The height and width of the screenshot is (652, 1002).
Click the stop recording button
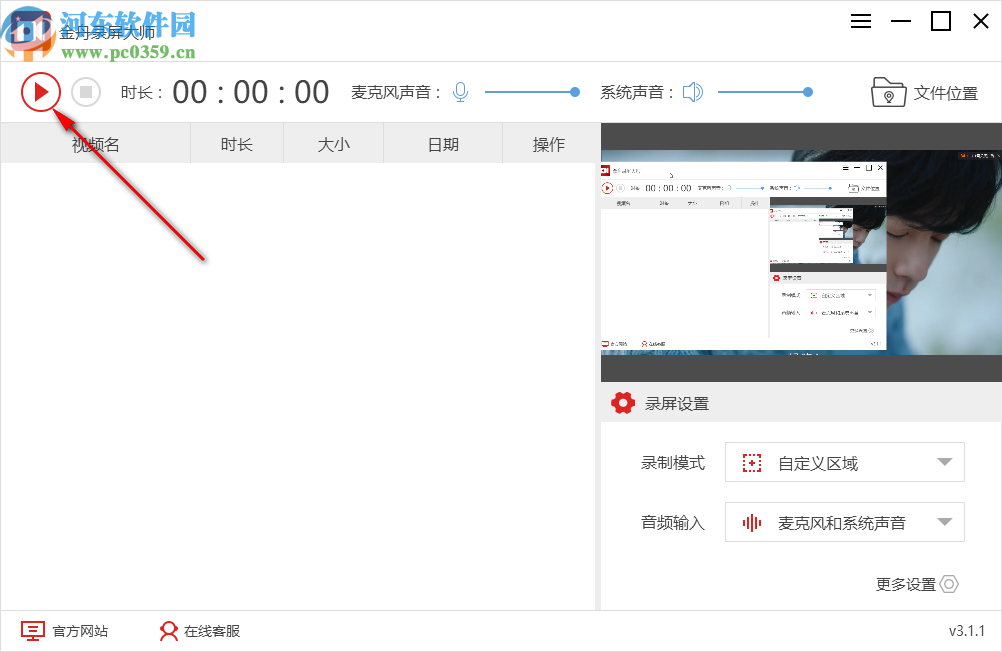(x=86, y=91)
